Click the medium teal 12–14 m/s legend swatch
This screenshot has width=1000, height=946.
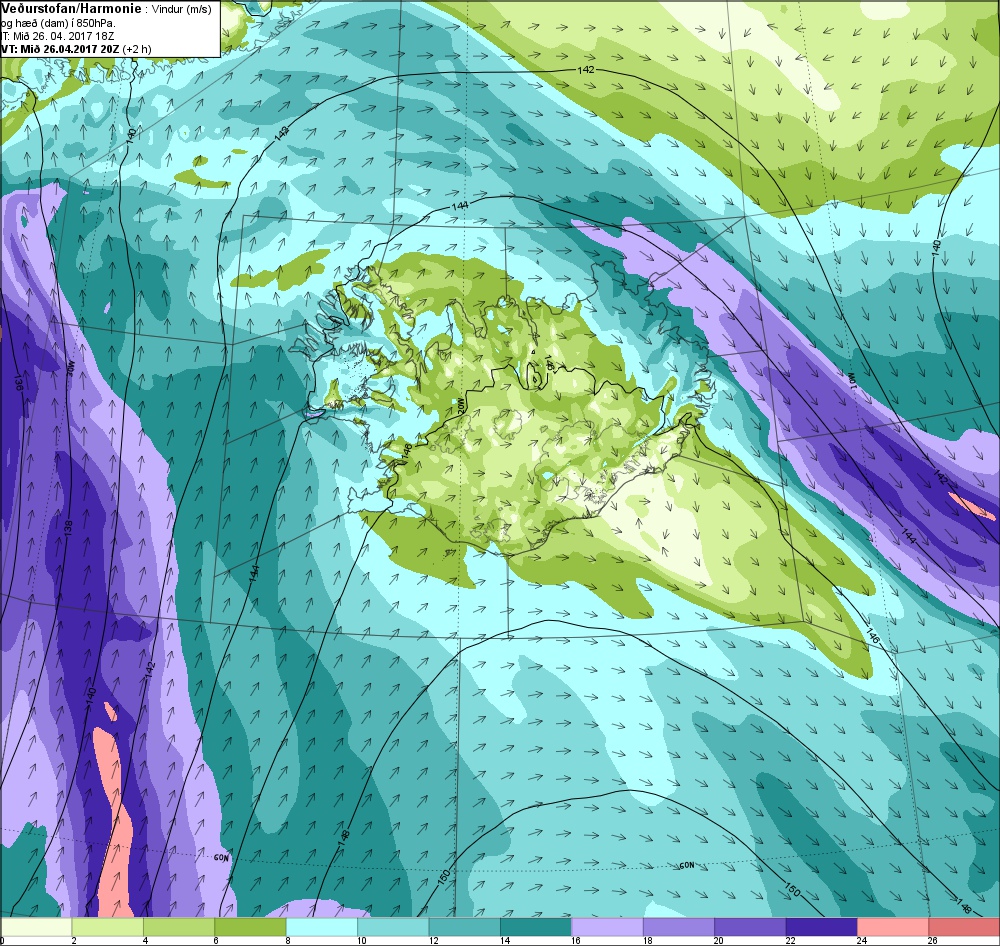click(464, 926)
